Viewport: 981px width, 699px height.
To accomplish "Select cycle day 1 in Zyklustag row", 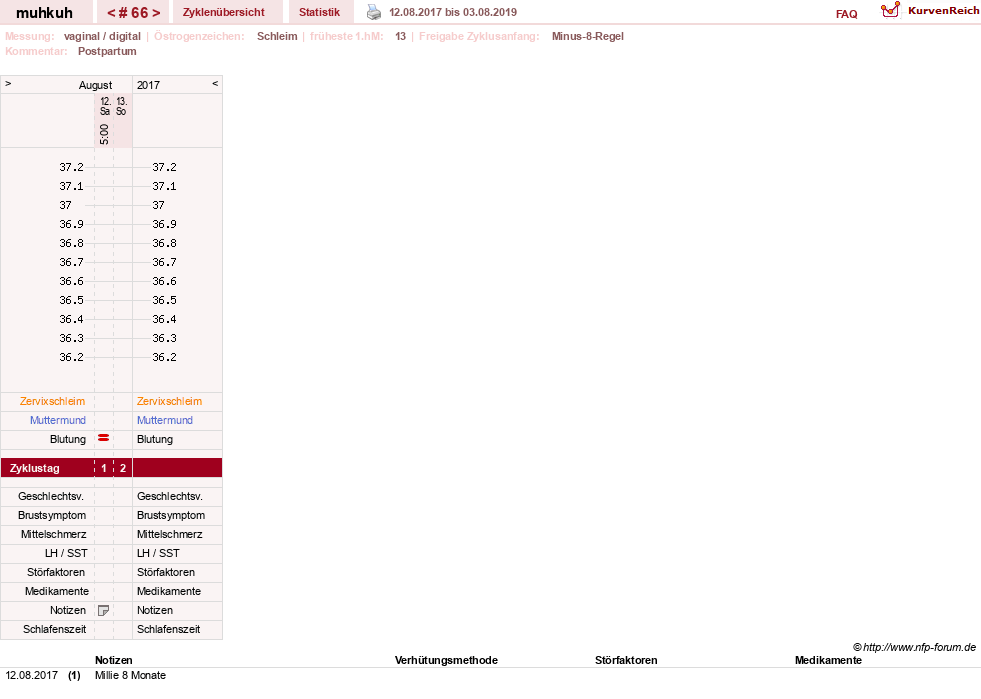I will click(x=104, y=468).
